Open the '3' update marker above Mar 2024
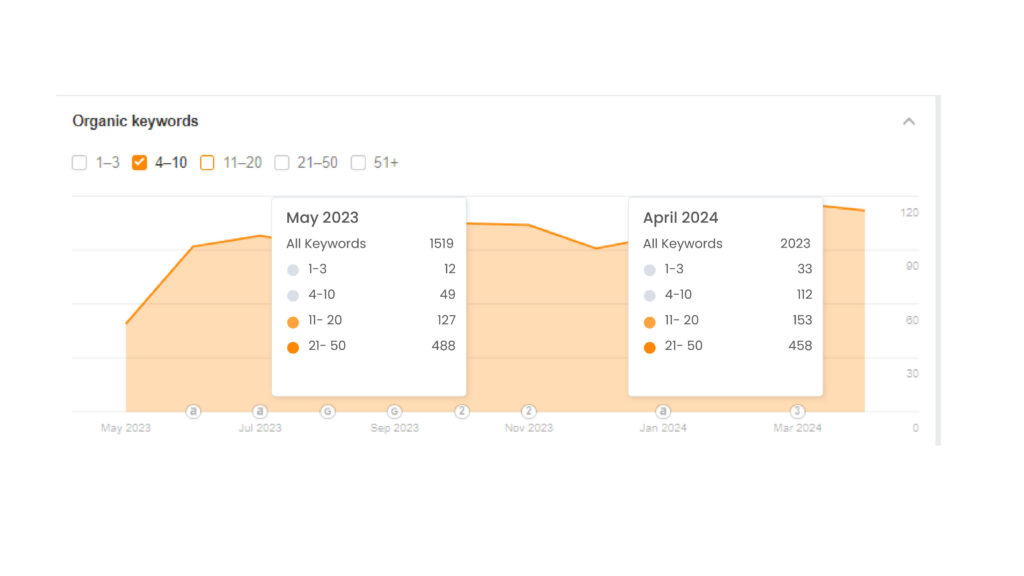 797,411
